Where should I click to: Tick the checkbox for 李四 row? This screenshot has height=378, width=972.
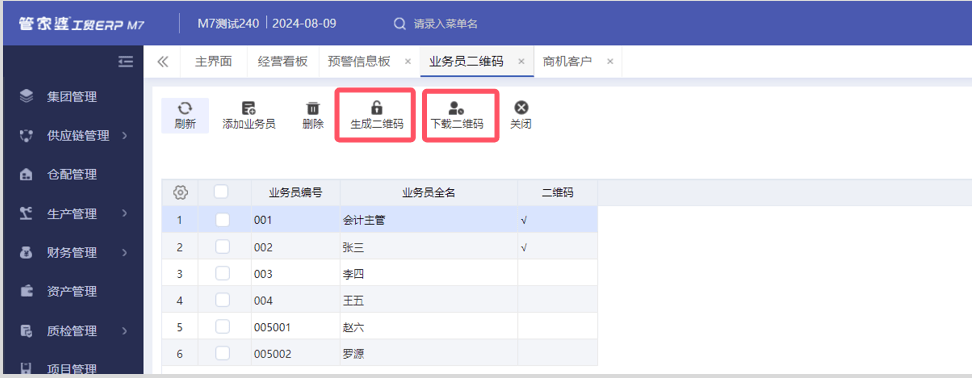click(223, 273)
